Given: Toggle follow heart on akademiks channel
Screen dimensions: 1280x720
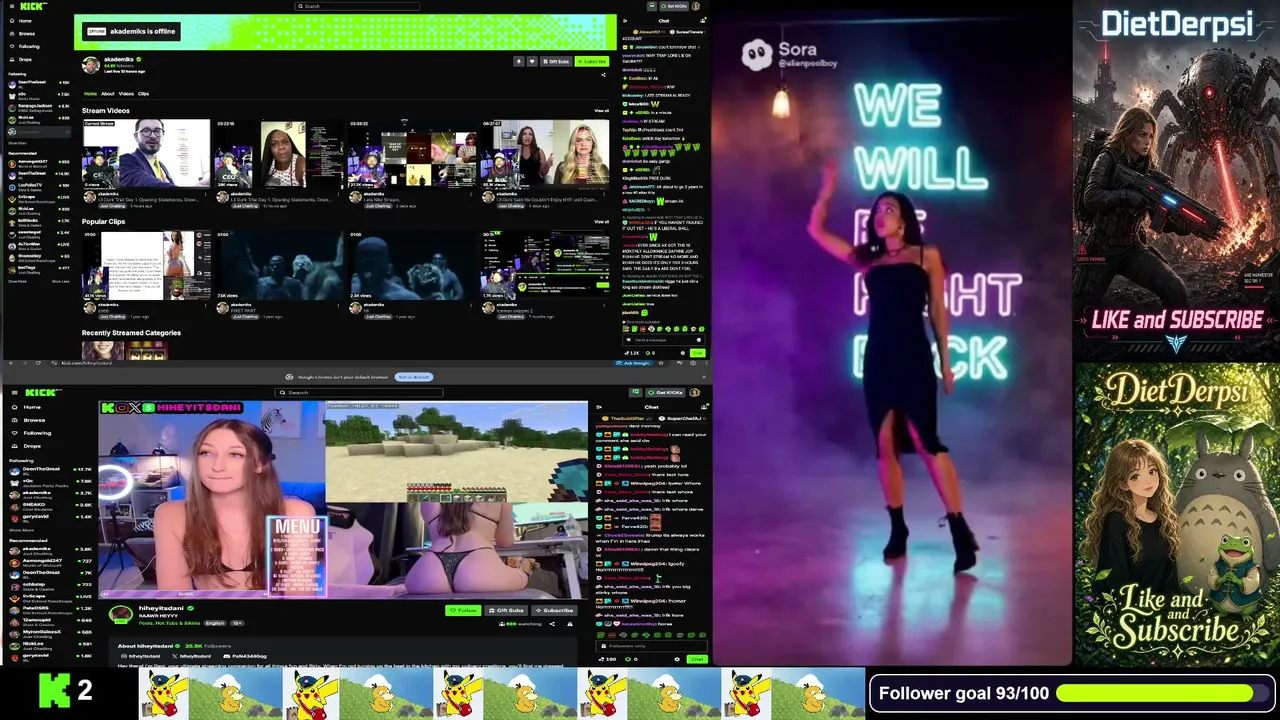Looking at the screenshot, I should (x=532, y=61).
